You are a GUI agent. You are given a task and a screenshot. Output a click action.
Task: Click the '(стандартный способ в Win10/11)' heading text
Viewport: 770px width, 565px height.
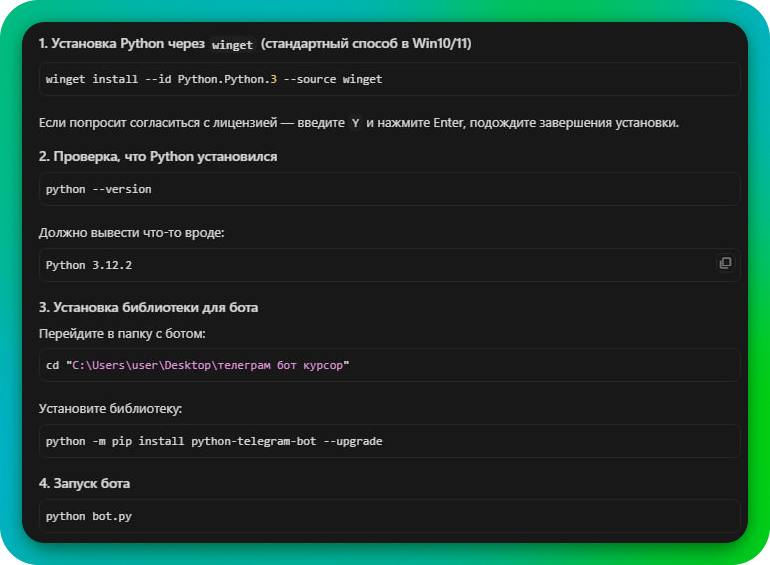(x=365, y=44)
